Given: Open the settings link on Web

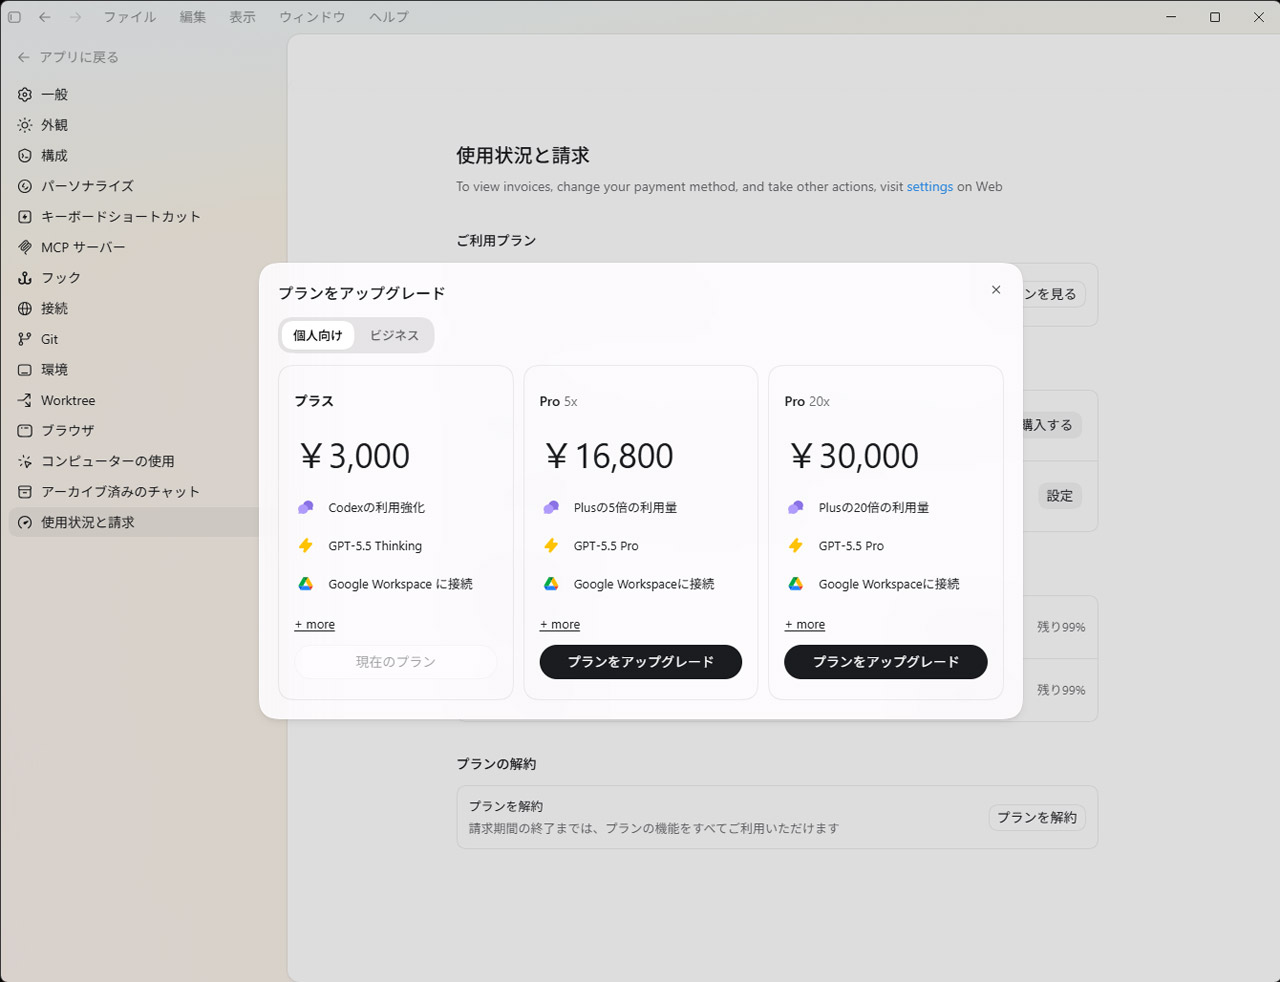Looking at the screenshot, I should pyautogui.click(x=930, y=187).
